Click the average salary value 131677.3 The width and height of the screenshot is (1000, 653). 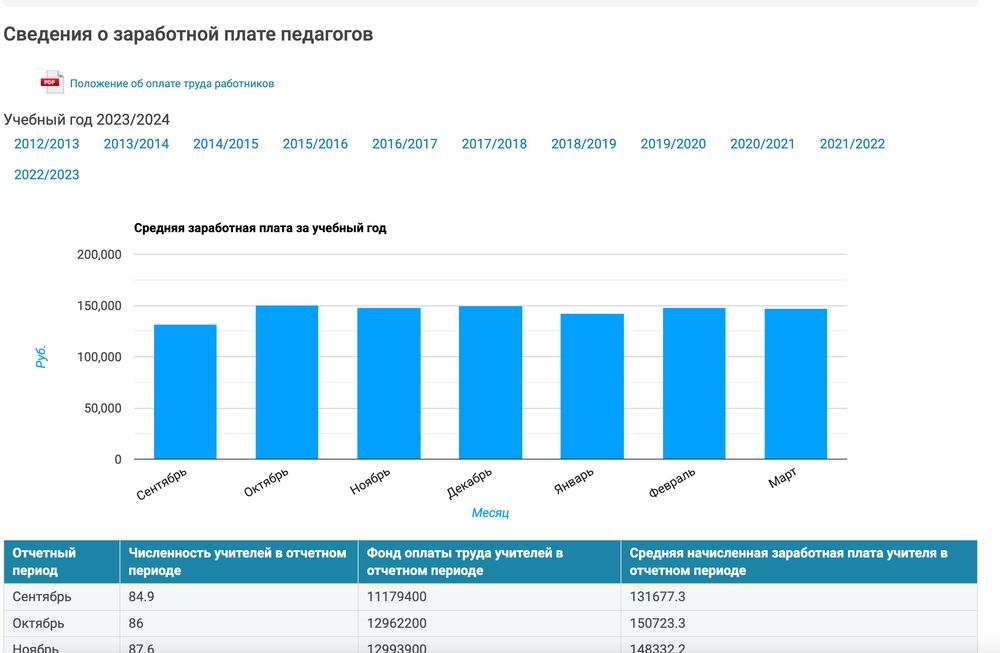(x=658, y=597)
